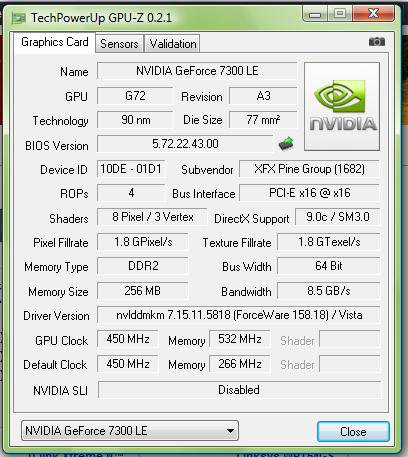Click the Close button
Screen dimensions: 408x457
[353, 432]
